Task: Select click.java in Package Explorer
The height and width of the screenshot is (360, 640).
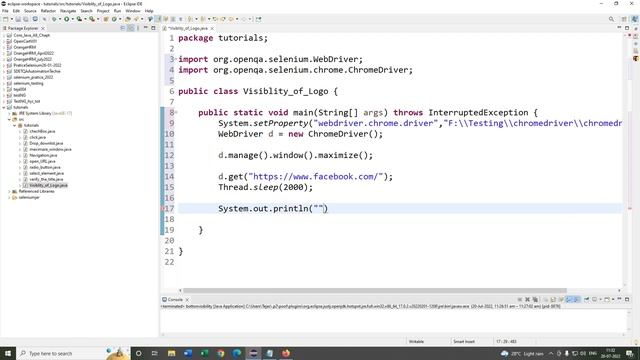Action: pos(38,138)
